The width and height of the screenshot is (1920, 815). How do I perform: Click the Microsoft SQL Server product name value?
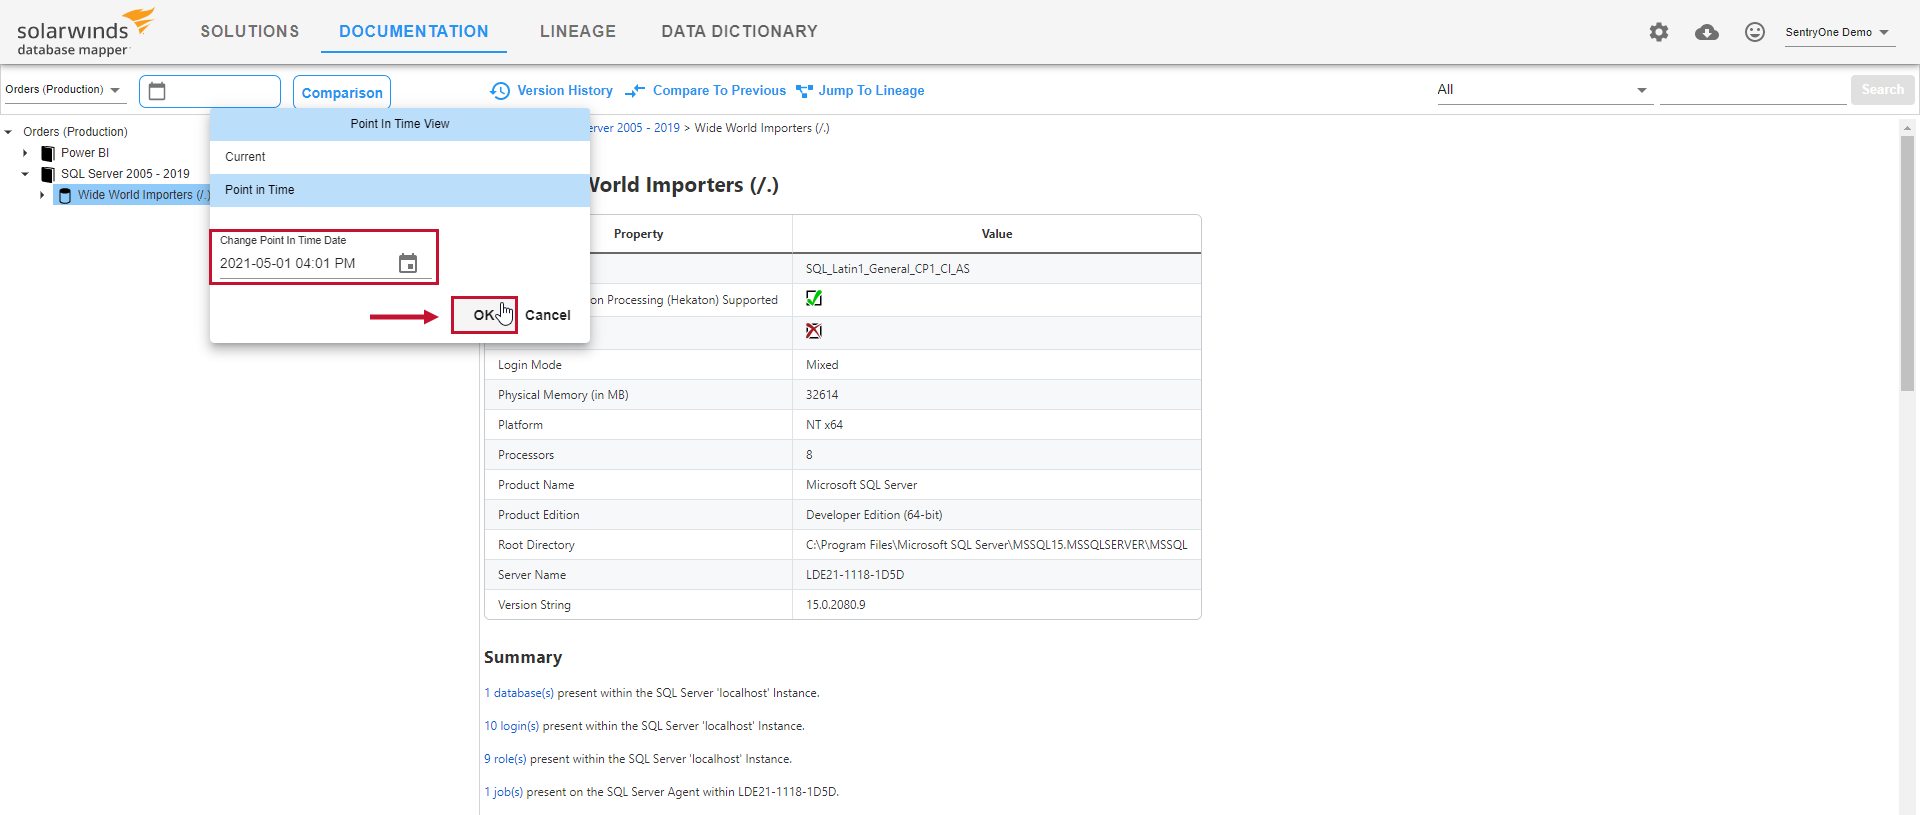coord(861,485)
